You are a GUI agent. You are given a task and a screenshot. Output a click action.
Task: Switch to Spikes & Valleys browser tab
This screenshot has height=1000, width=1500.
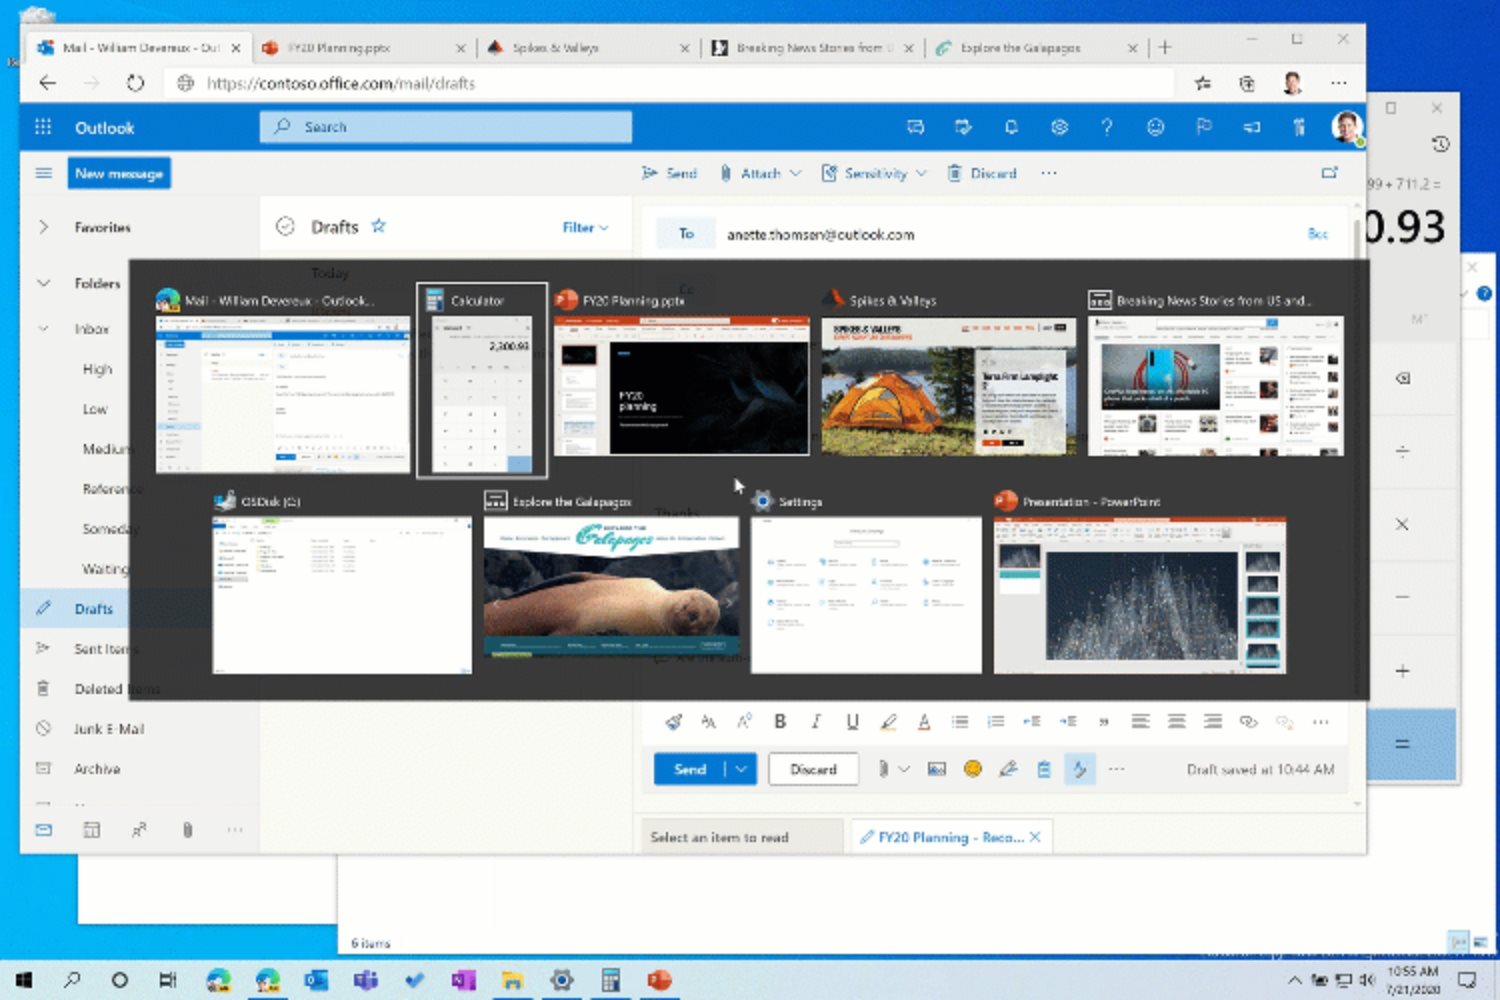click(x=587, y=47)
